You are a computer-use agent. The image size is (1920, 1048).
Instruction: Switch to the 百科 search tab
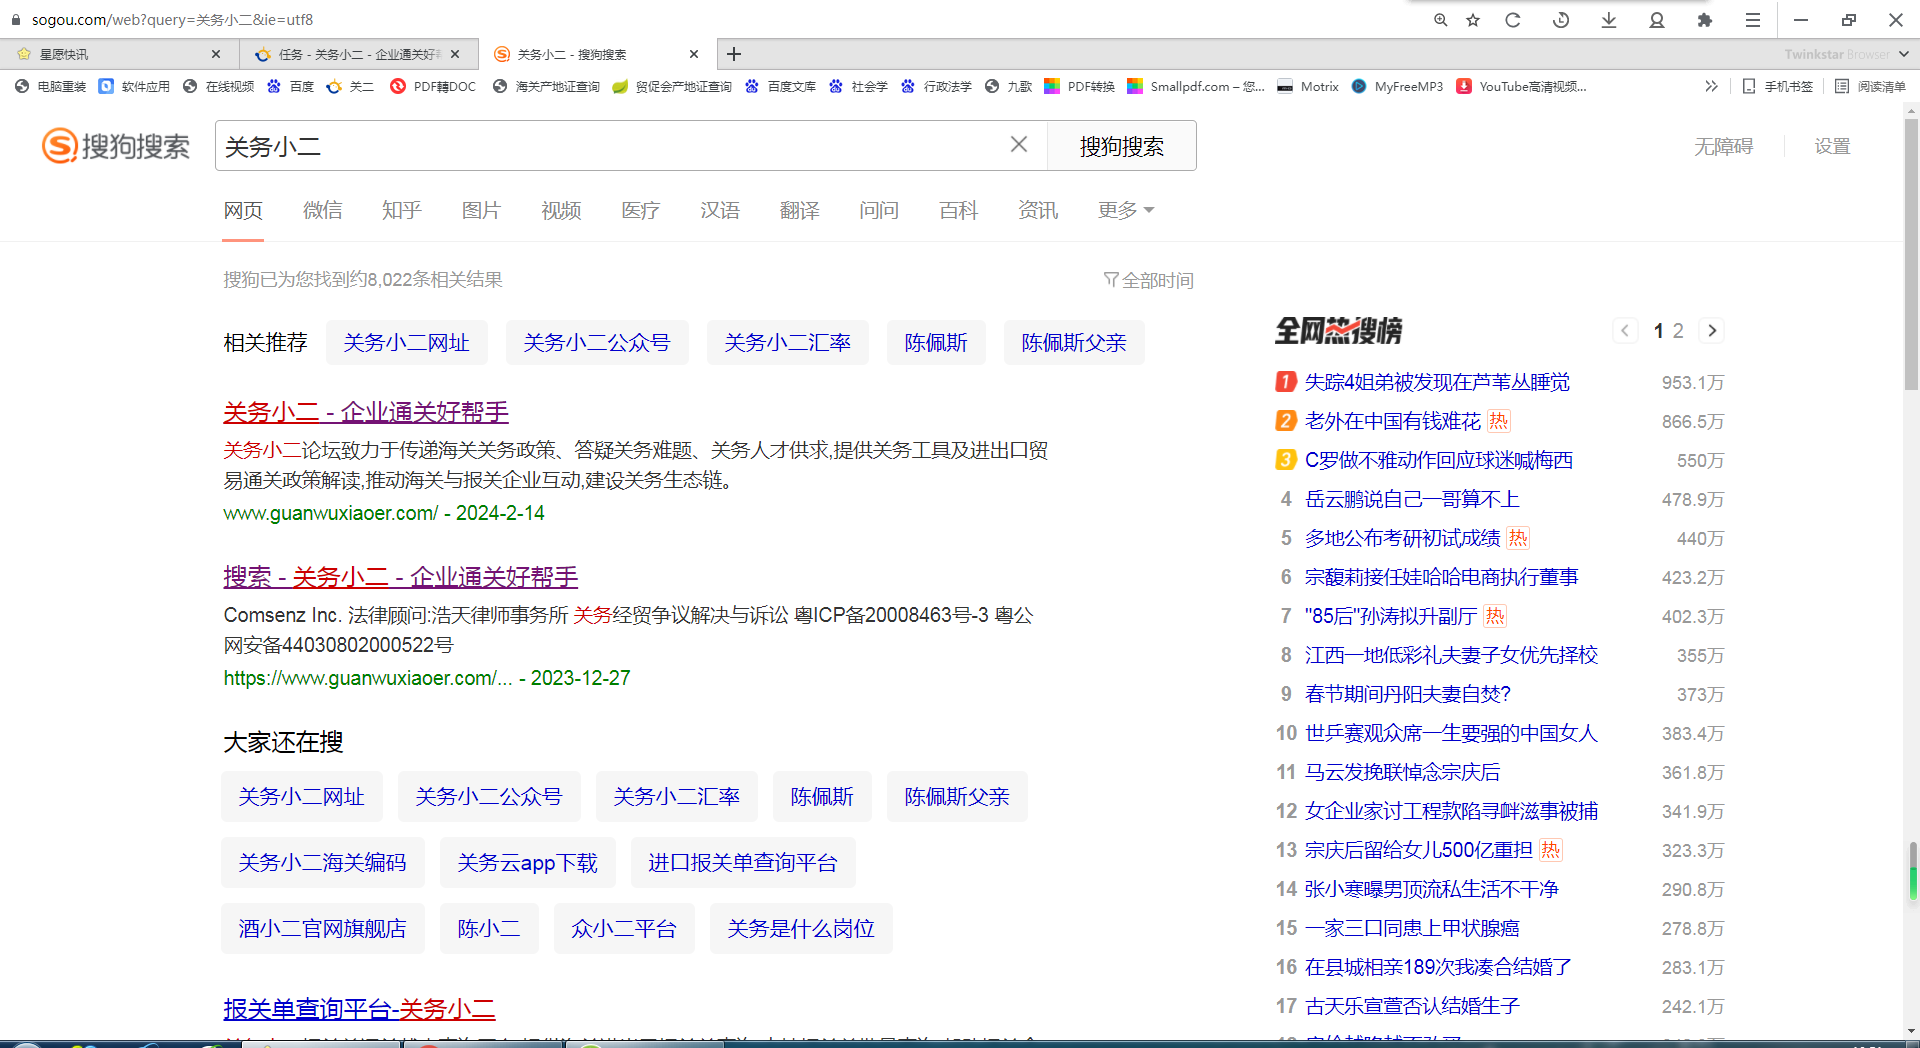[x=958, y=210]
